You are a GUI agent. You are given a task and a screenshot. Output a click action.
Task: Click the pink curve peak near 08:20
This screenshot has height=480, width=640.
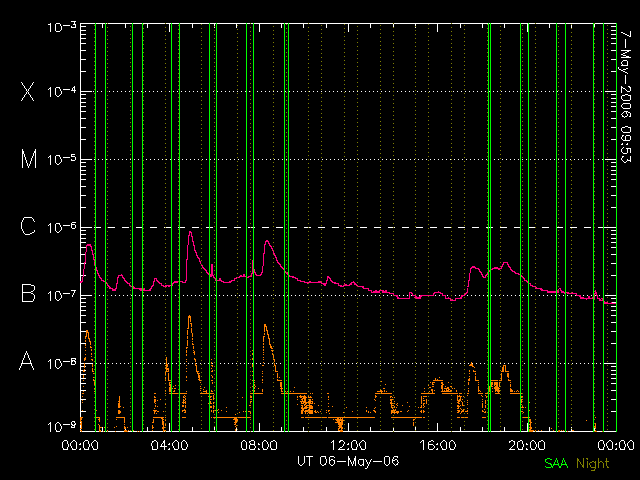267,241
